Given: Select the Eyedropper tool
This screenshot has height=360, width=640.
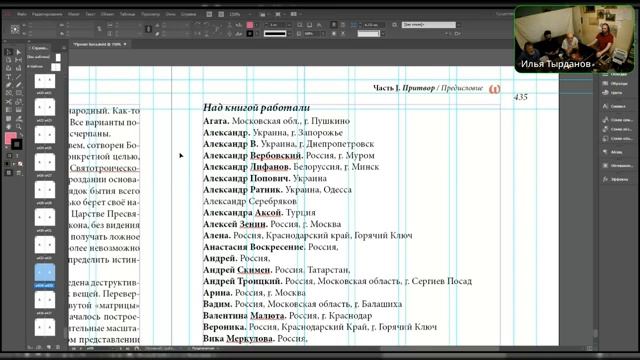Looking at the screenshot, I should pos(18,118).
